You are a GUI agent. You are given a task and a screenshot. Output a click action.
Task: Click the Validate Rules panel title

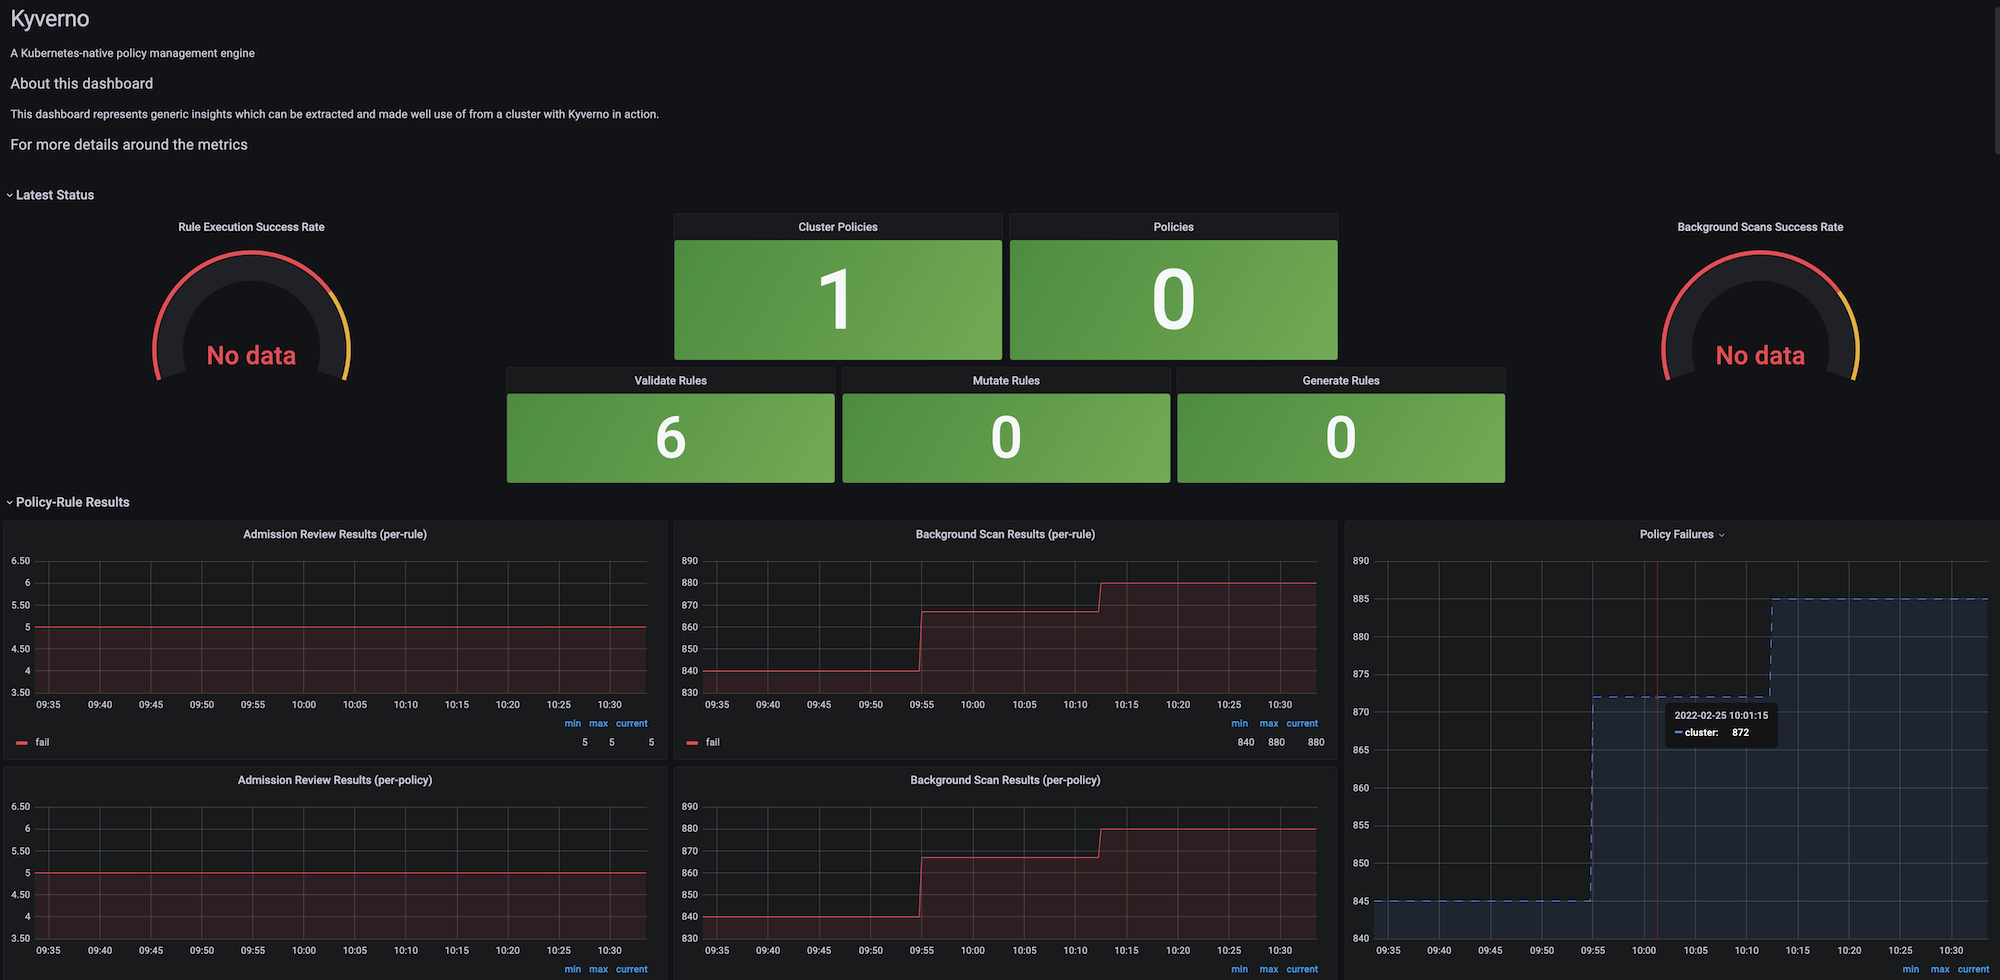(670, 381)
